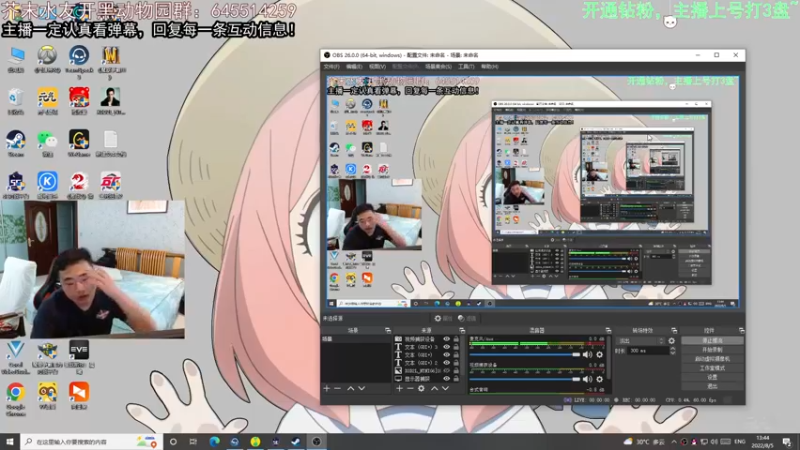Adjust 视频捕获设备 volume slider

click(524, 379)
